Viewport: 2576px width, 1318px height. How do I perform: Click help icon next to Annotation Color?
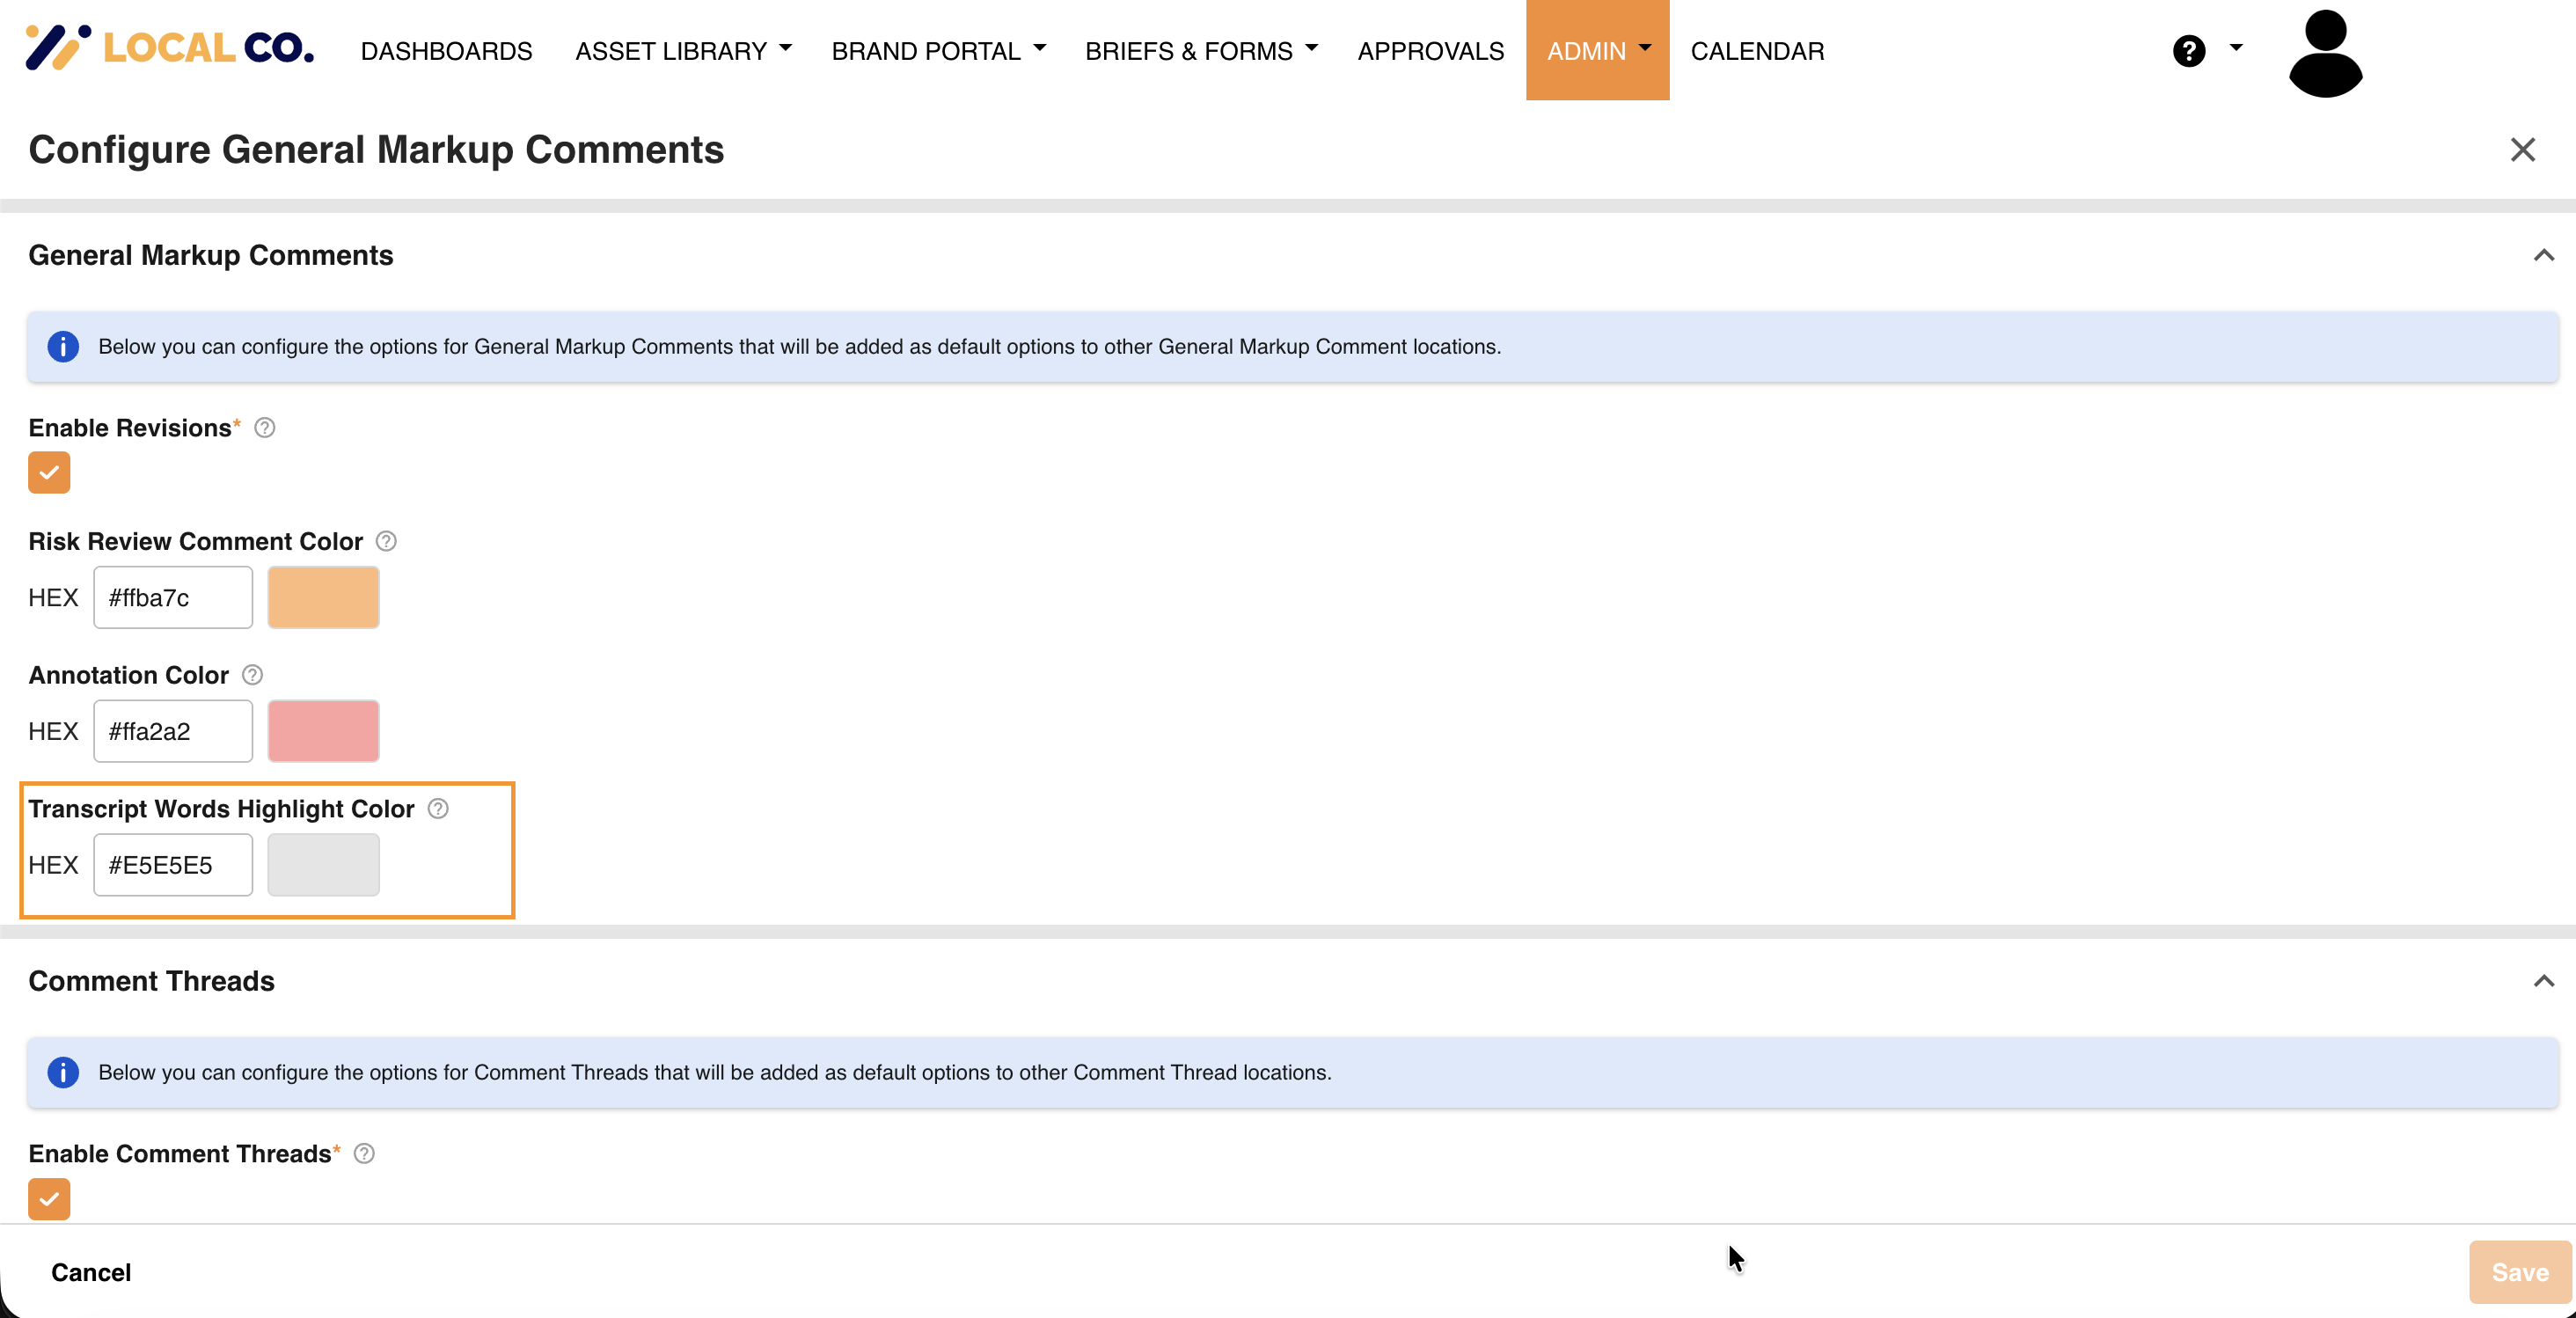point(252,675)
